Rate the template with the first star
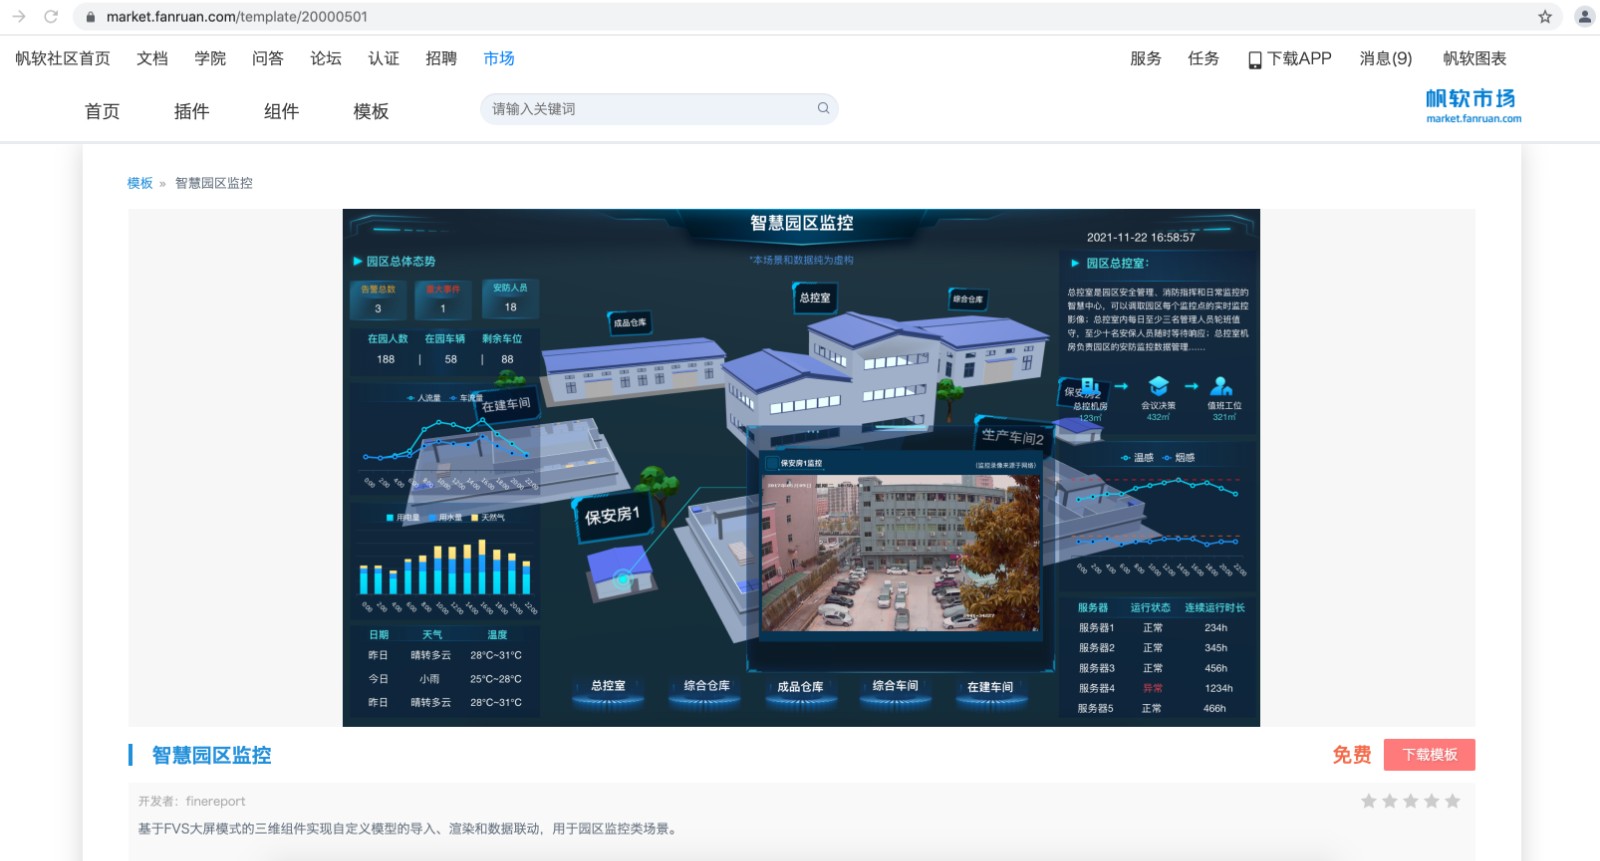Screen dimensions: 1600x861 pyautogui.click(x=1369, y=801)
